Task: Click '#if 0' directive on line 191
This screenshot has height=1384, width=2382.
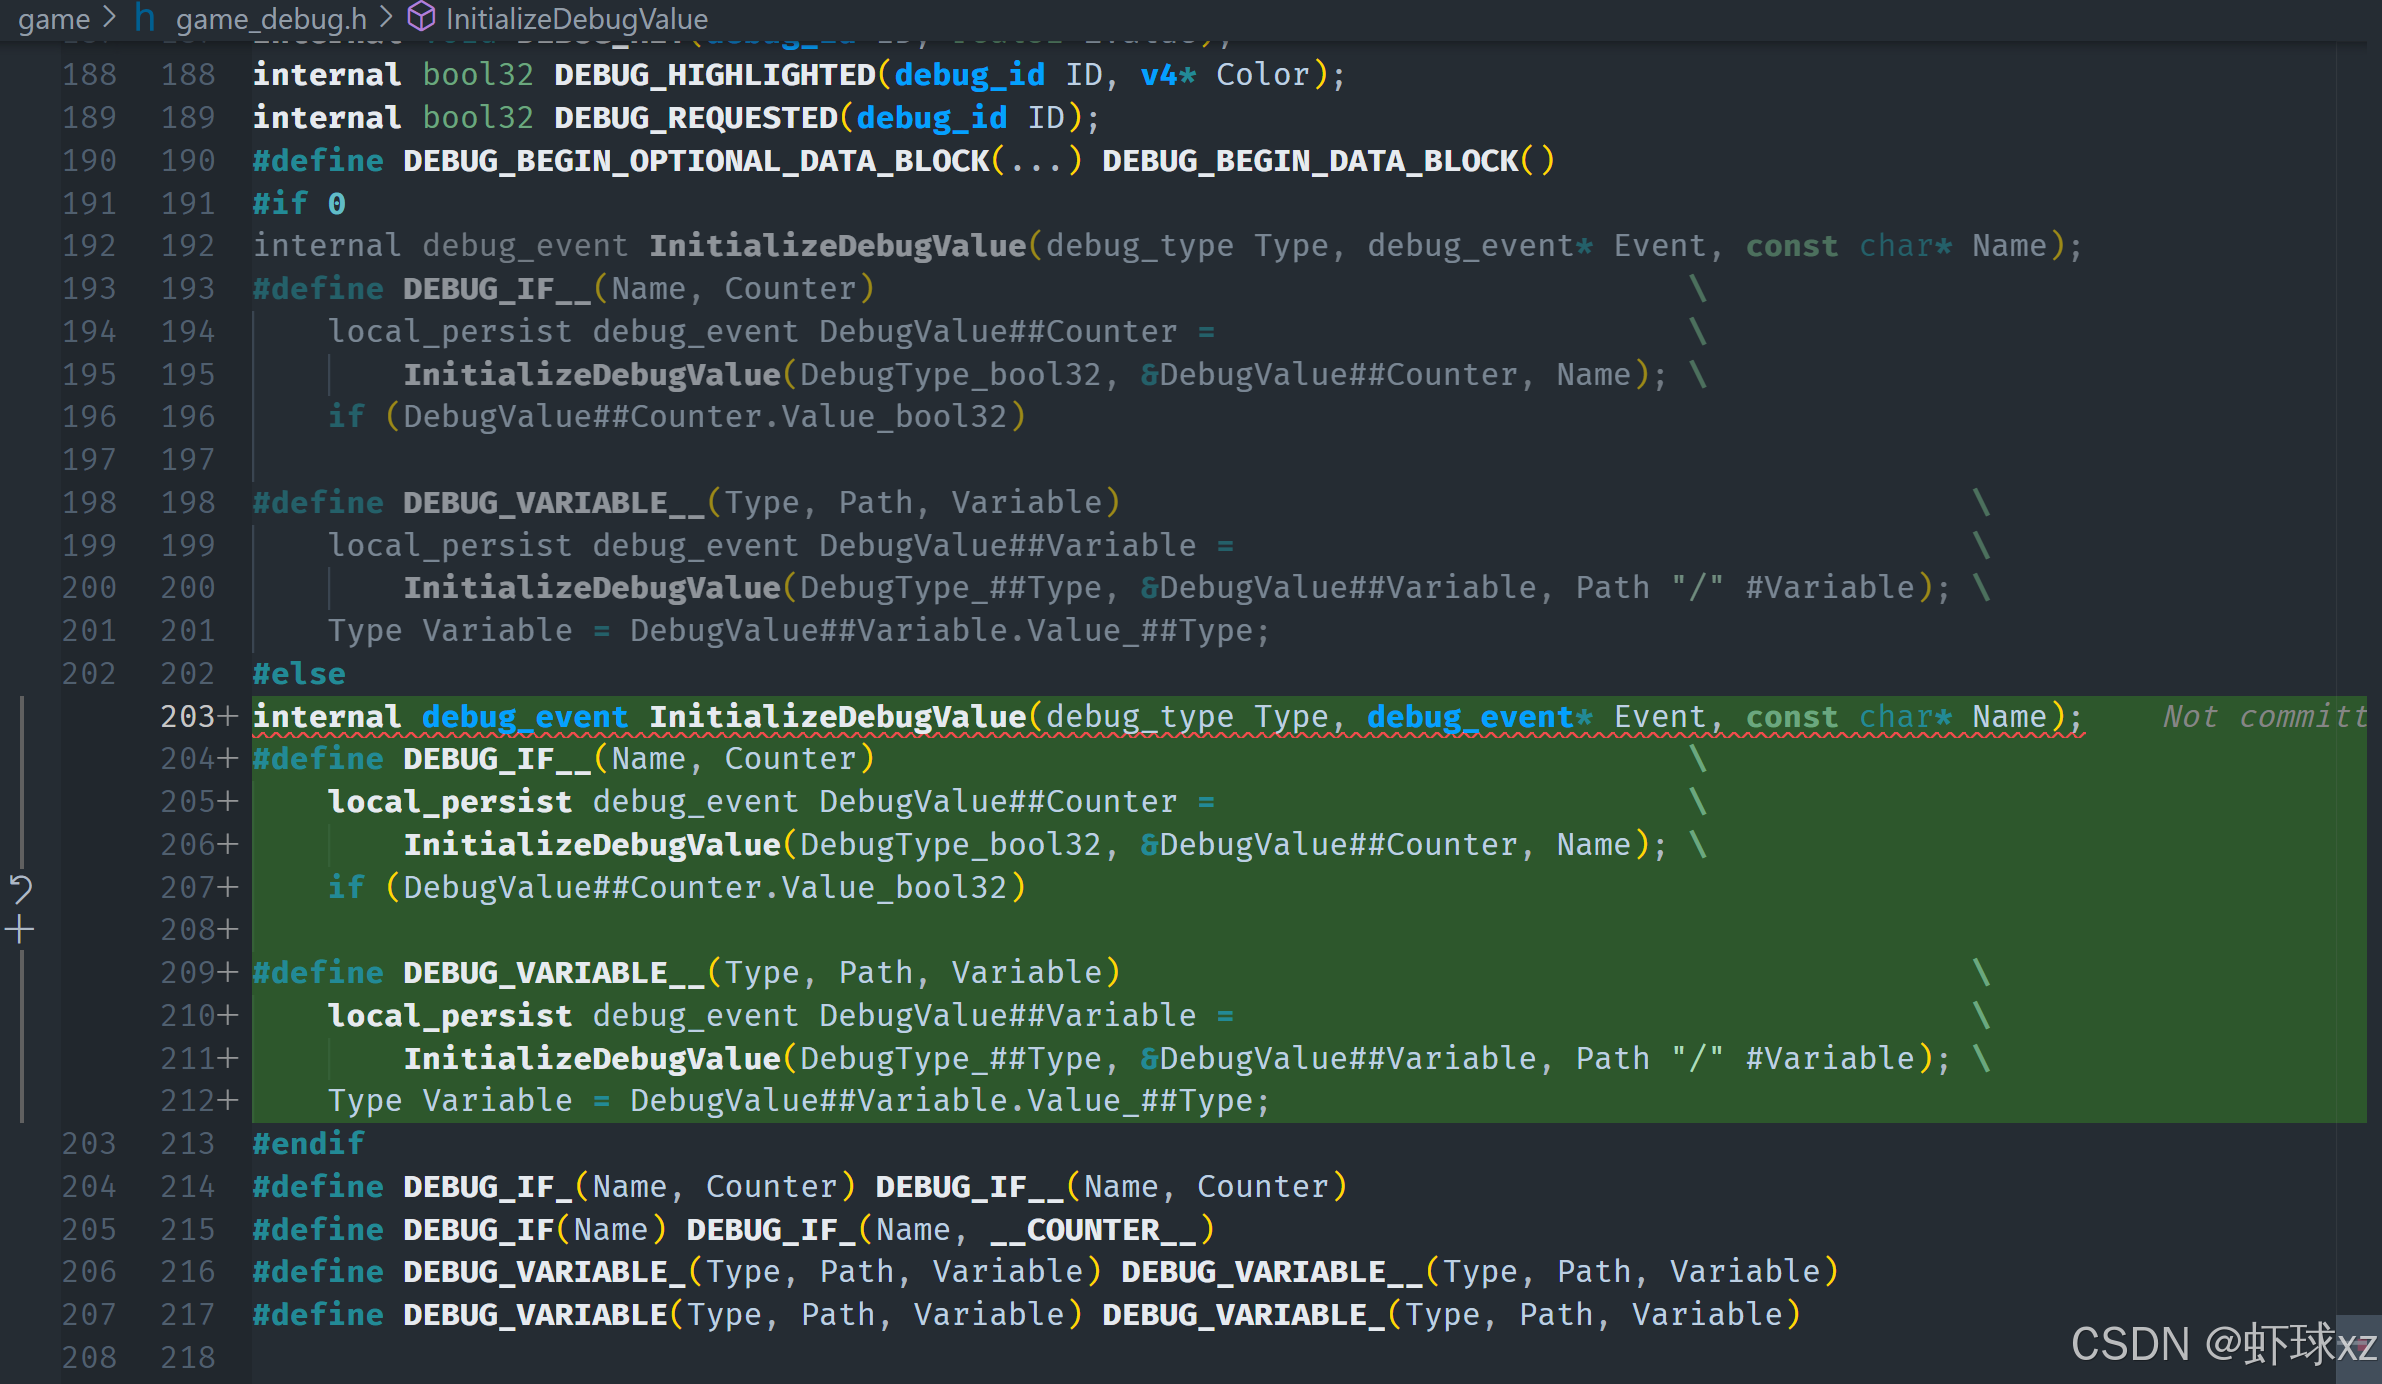Action: pyautogui.click(x=299, y=203)
